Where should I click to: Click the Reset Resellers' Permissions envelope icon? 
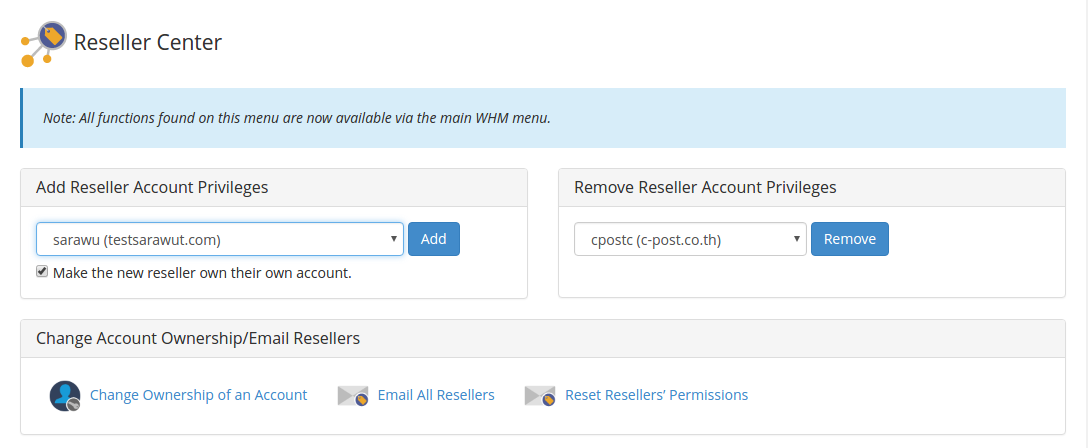[x=540, y=396]
